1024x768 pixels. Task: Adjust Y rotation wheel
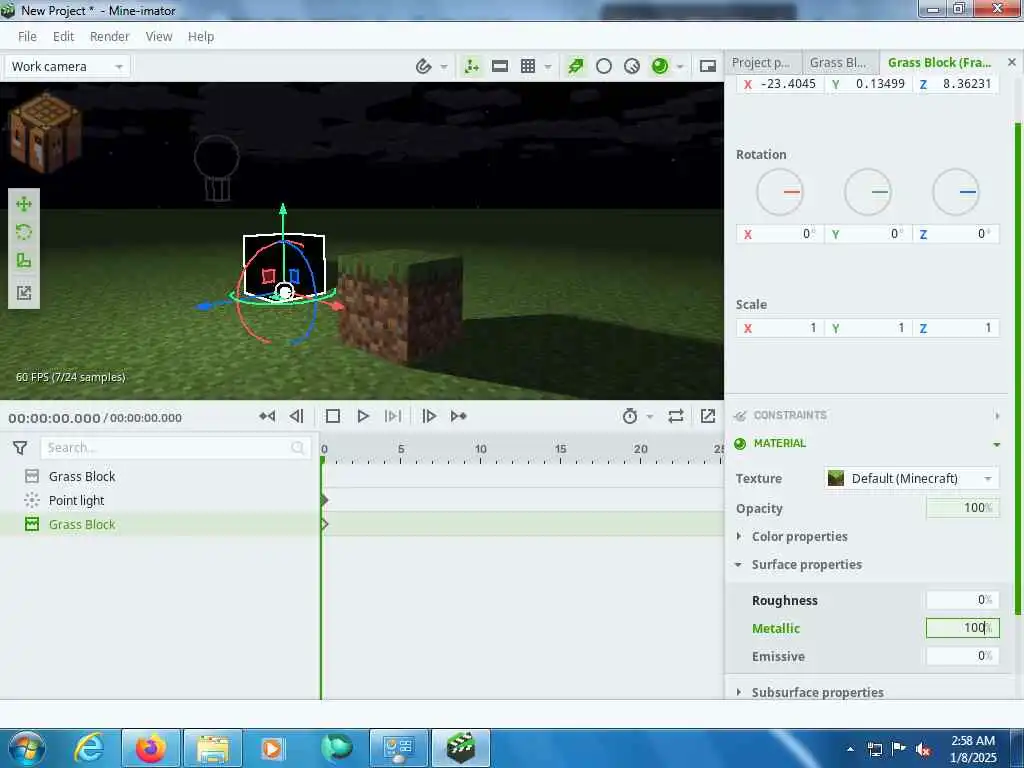click(867, 192)
